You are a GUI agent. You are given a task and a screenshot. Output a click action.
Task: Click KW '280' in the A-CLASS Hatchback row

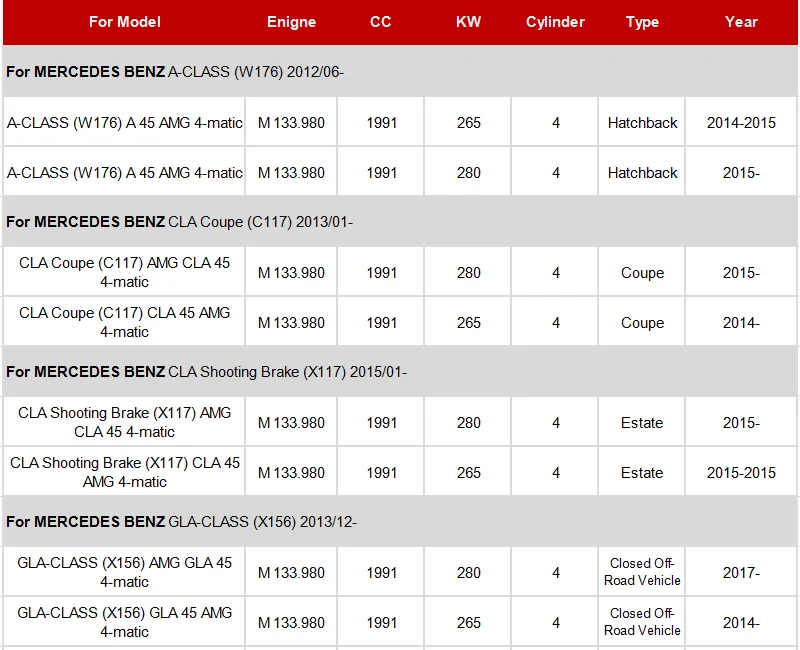point(468,172)
